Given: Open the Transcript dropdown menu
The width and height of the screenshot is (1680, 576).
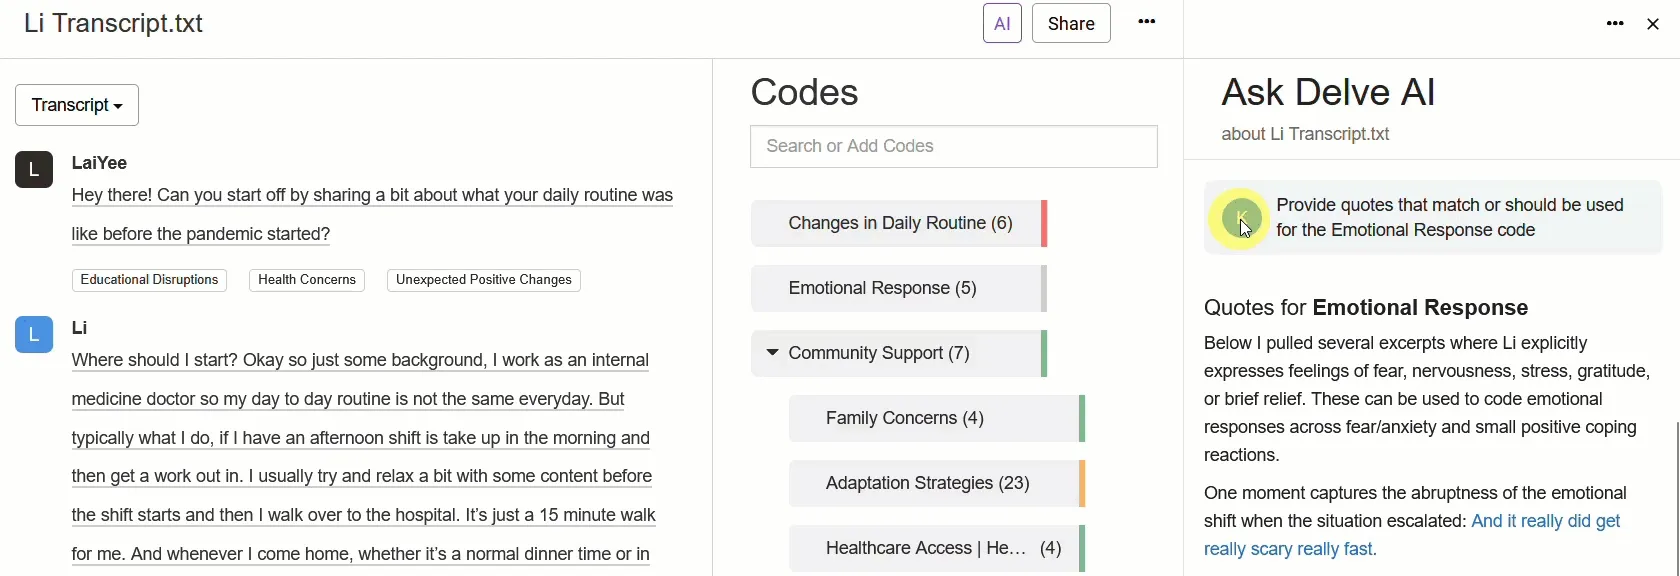Looking at the screenshot, I should (77, 105).
